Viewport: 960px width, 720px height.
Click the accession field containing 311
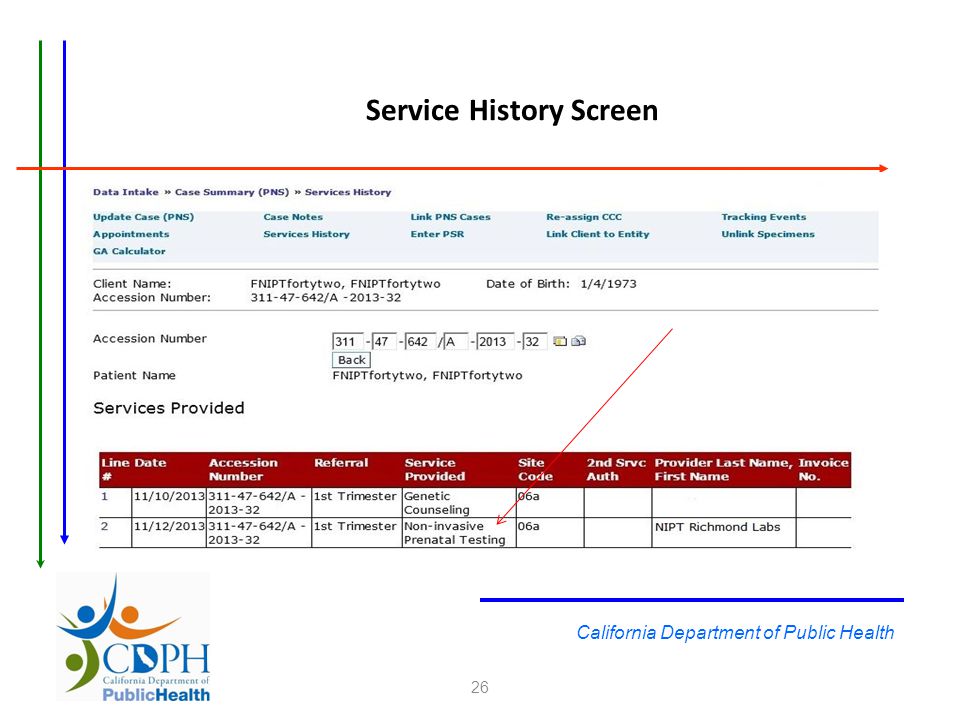tap(348, 342)
